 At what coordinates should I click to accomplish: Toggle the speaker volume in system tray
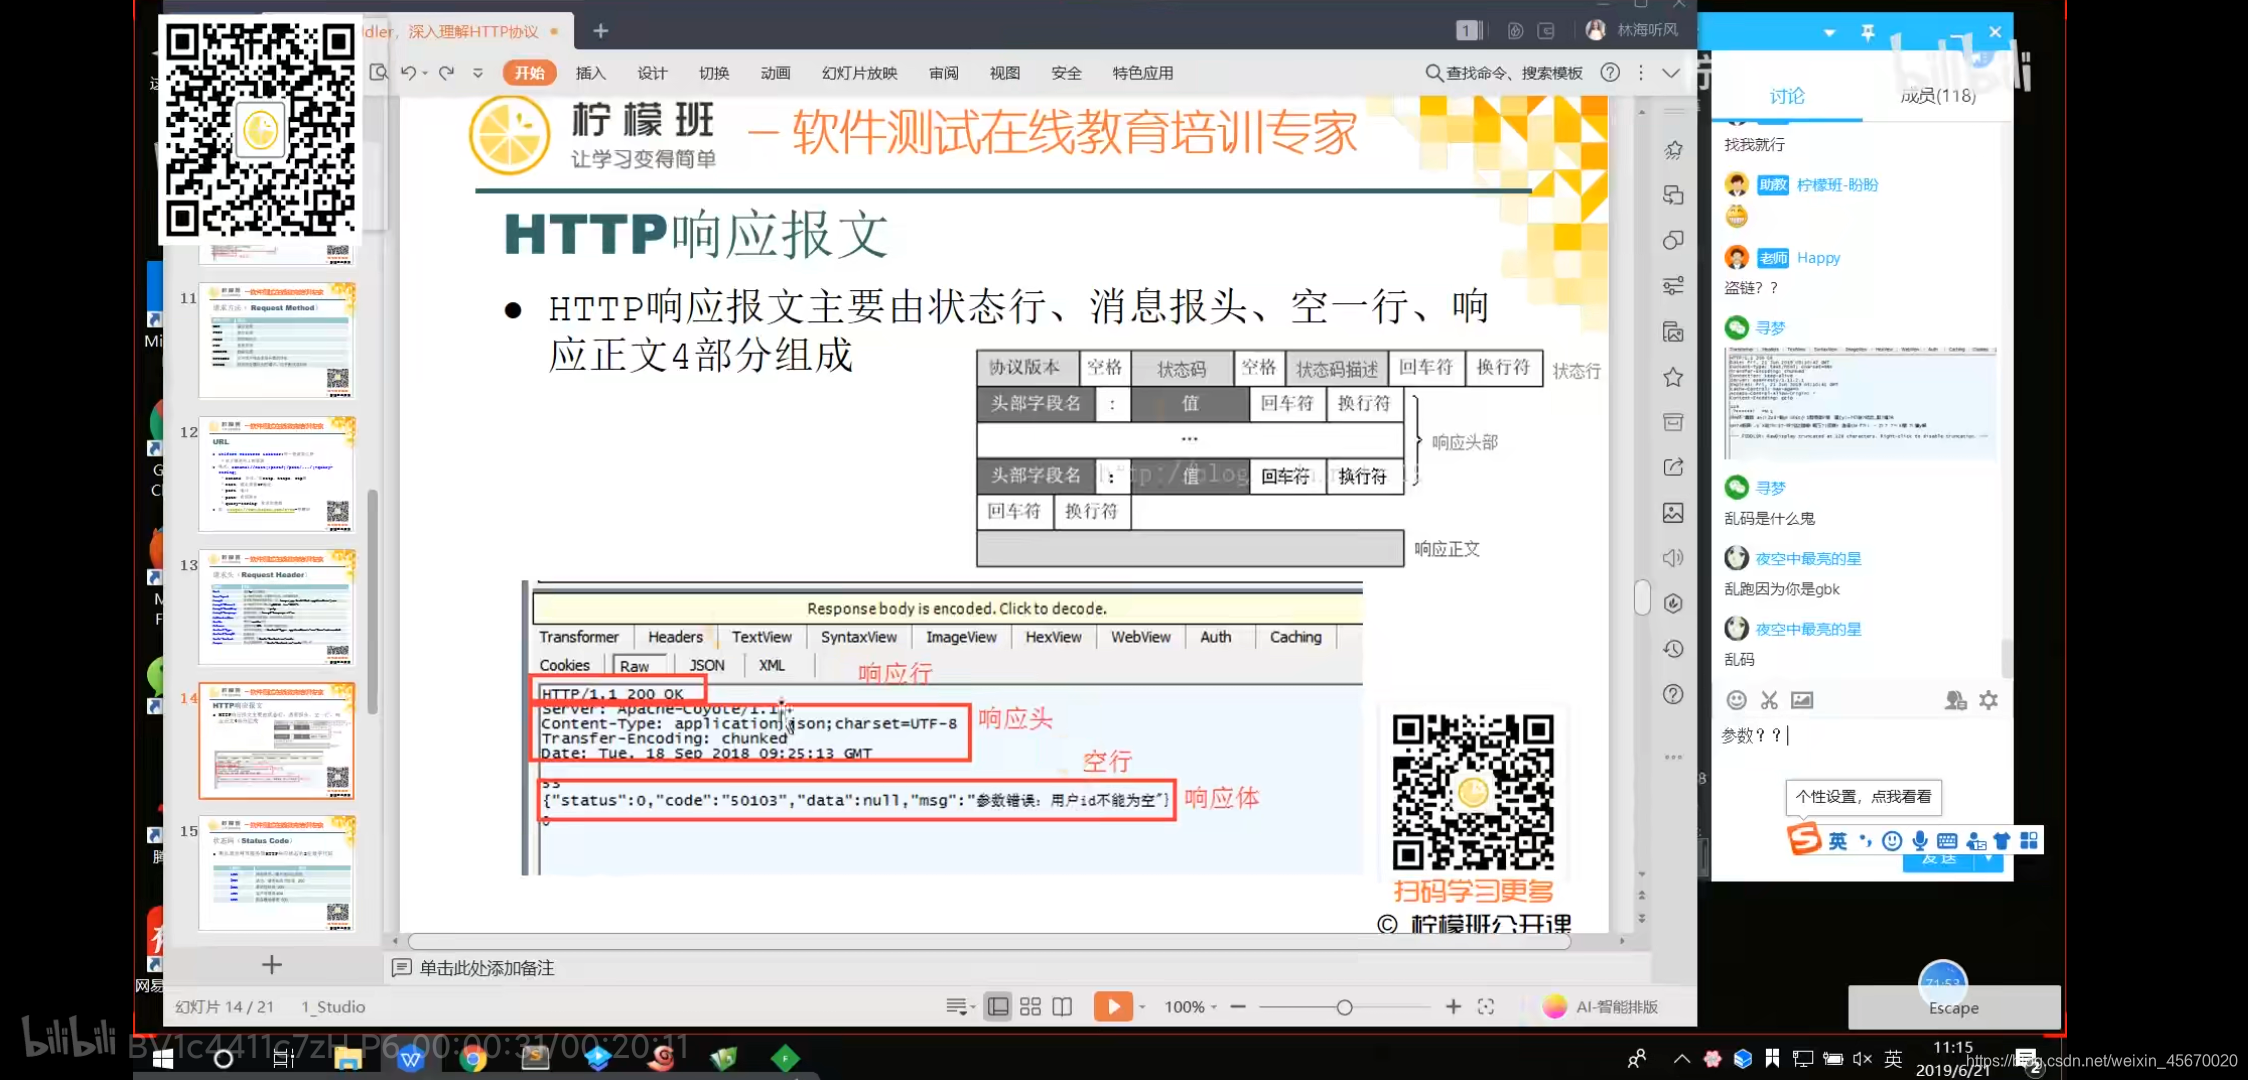[1861, 1058]
